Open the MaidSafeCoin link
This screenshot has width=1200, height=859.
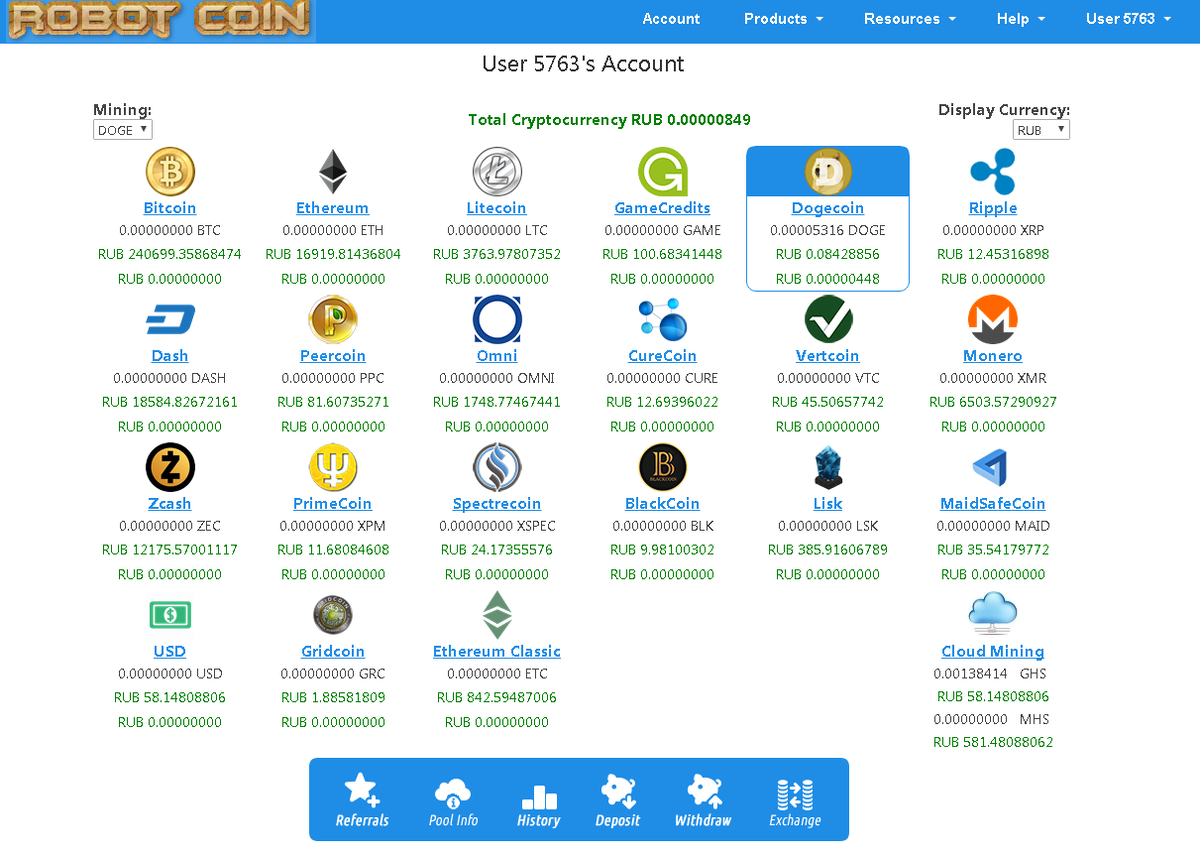[x=993, y=504]
